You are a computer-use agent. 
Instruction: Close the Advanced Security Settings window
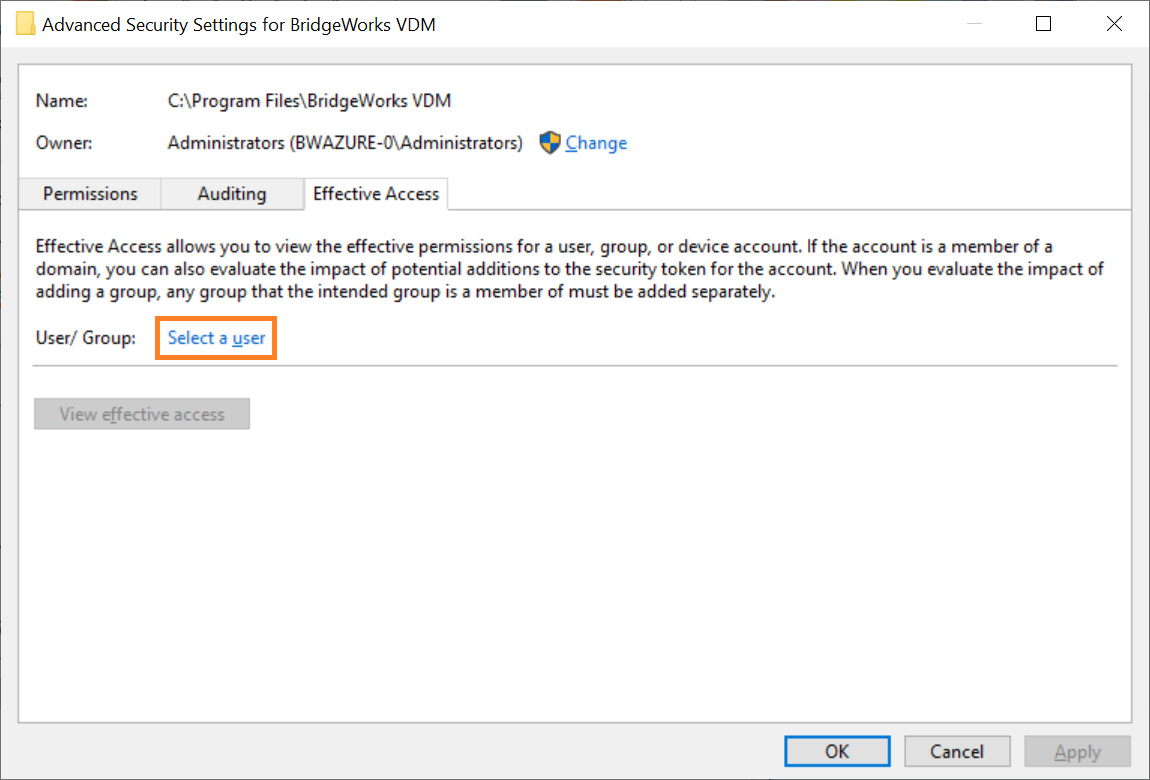[x=1114, y=24]
